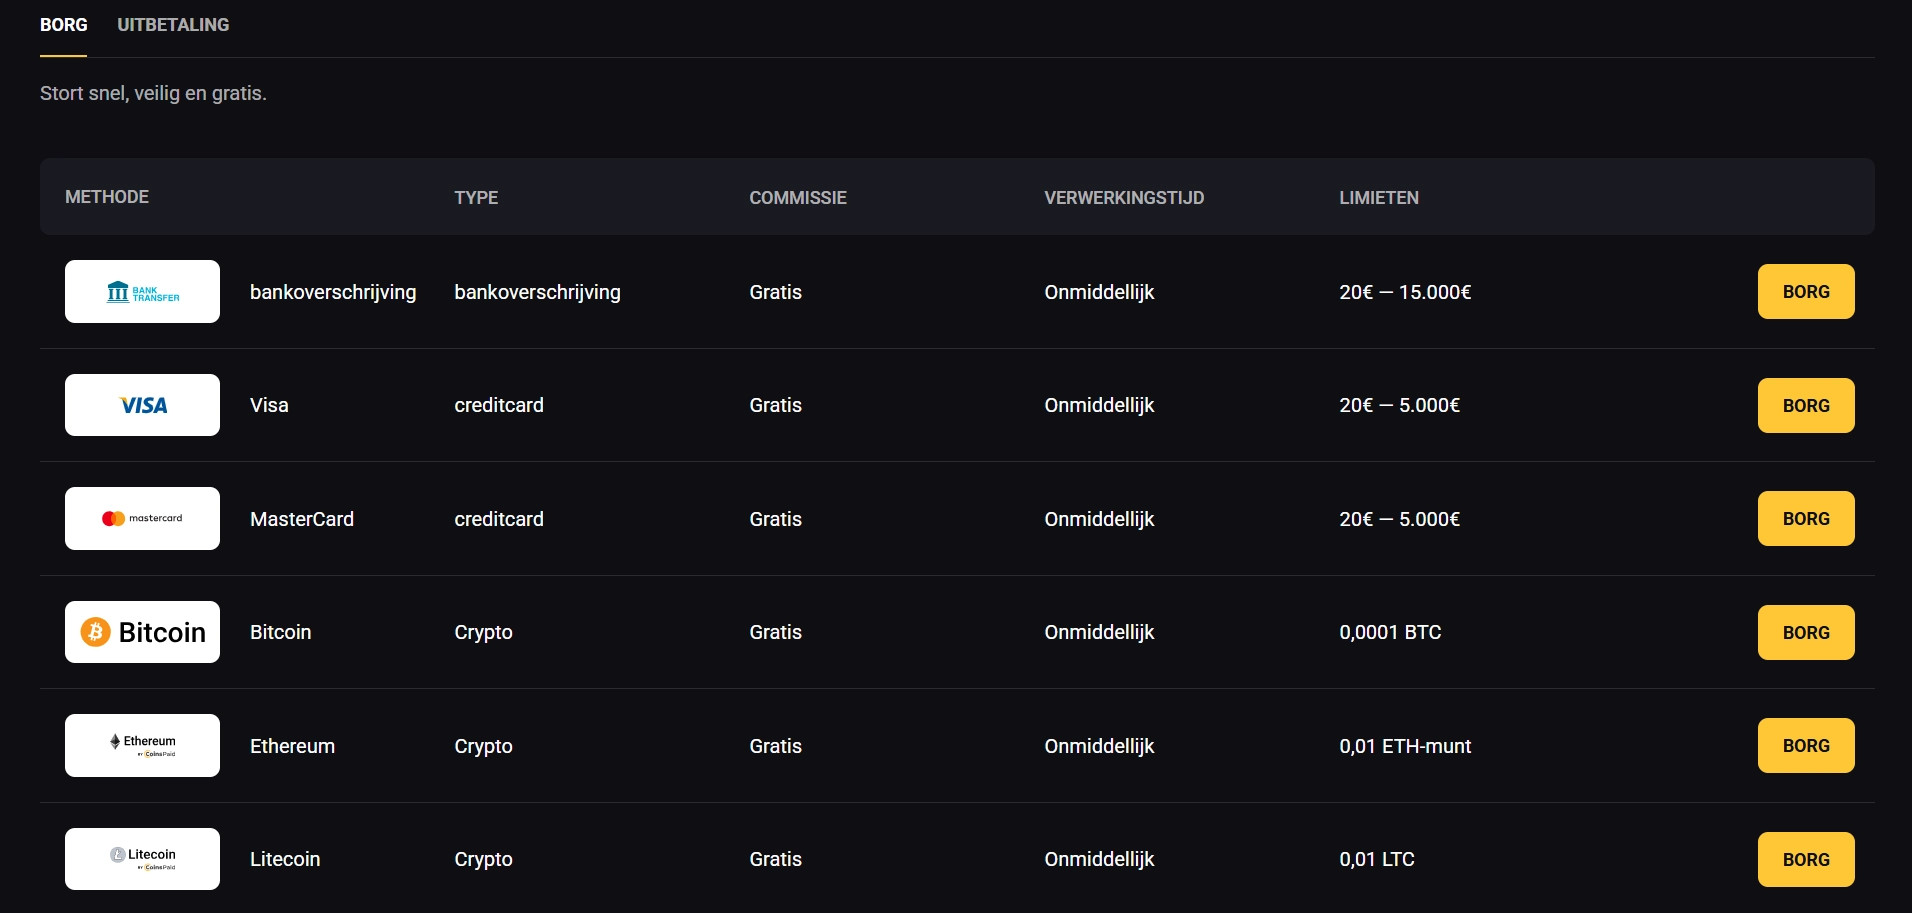Click the Ethereum logo icon

(142, 746)
